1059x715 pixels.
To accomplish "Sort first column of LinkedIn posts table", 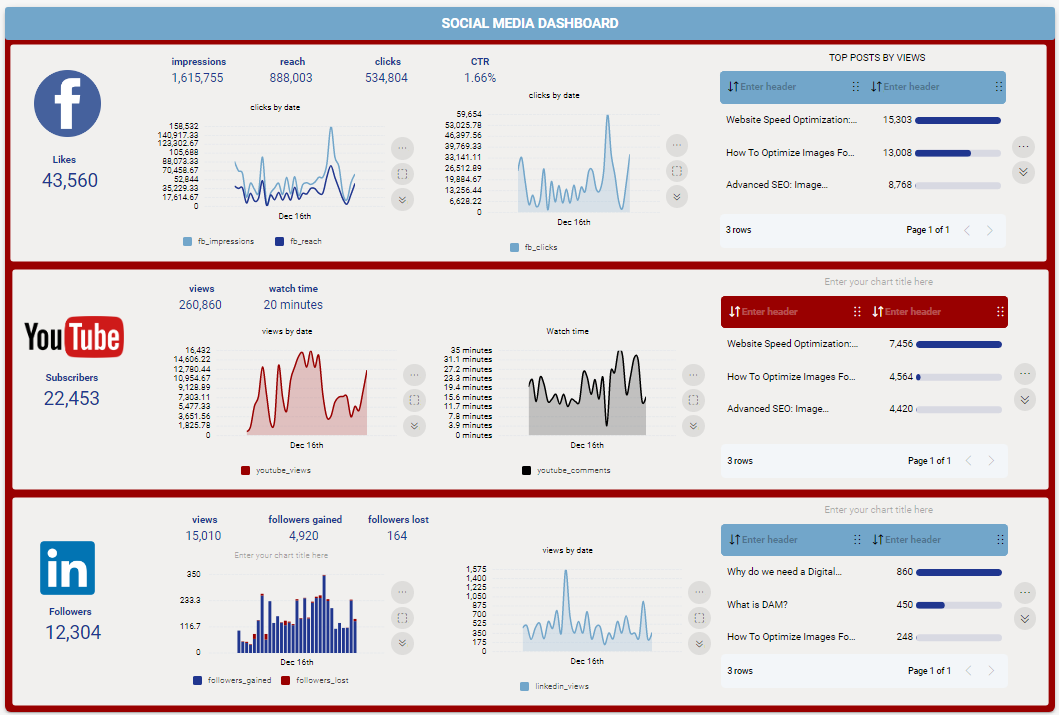I will [x=734, y=539].
